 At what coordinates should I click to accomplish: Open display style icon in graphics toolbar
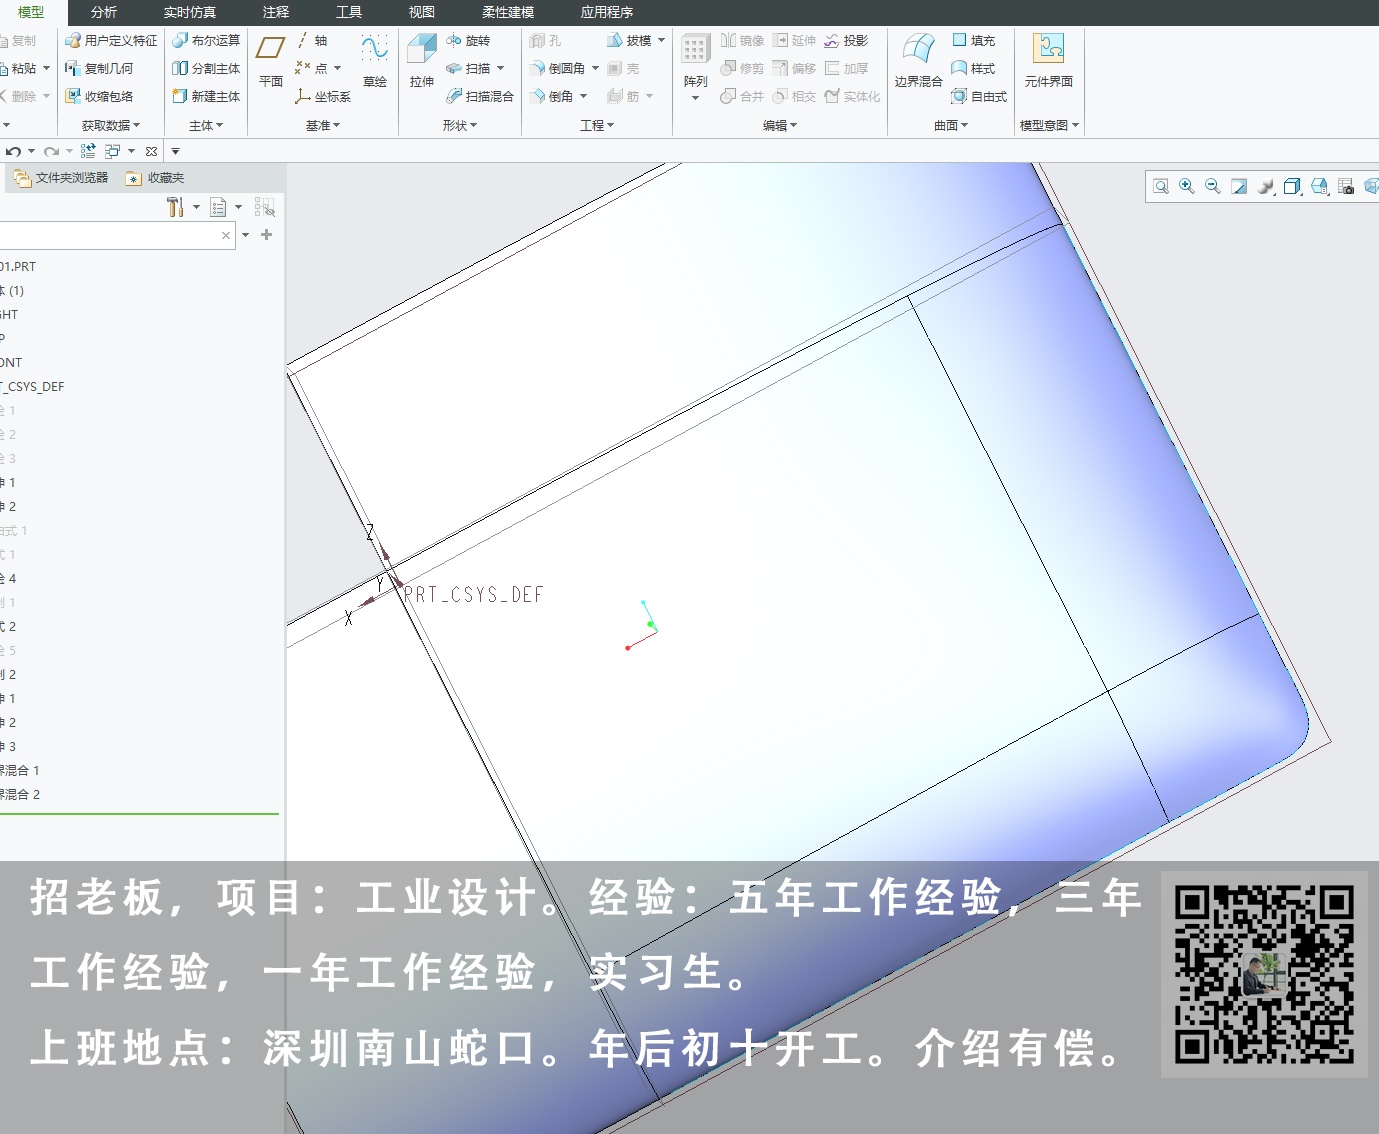(1292, 187)
